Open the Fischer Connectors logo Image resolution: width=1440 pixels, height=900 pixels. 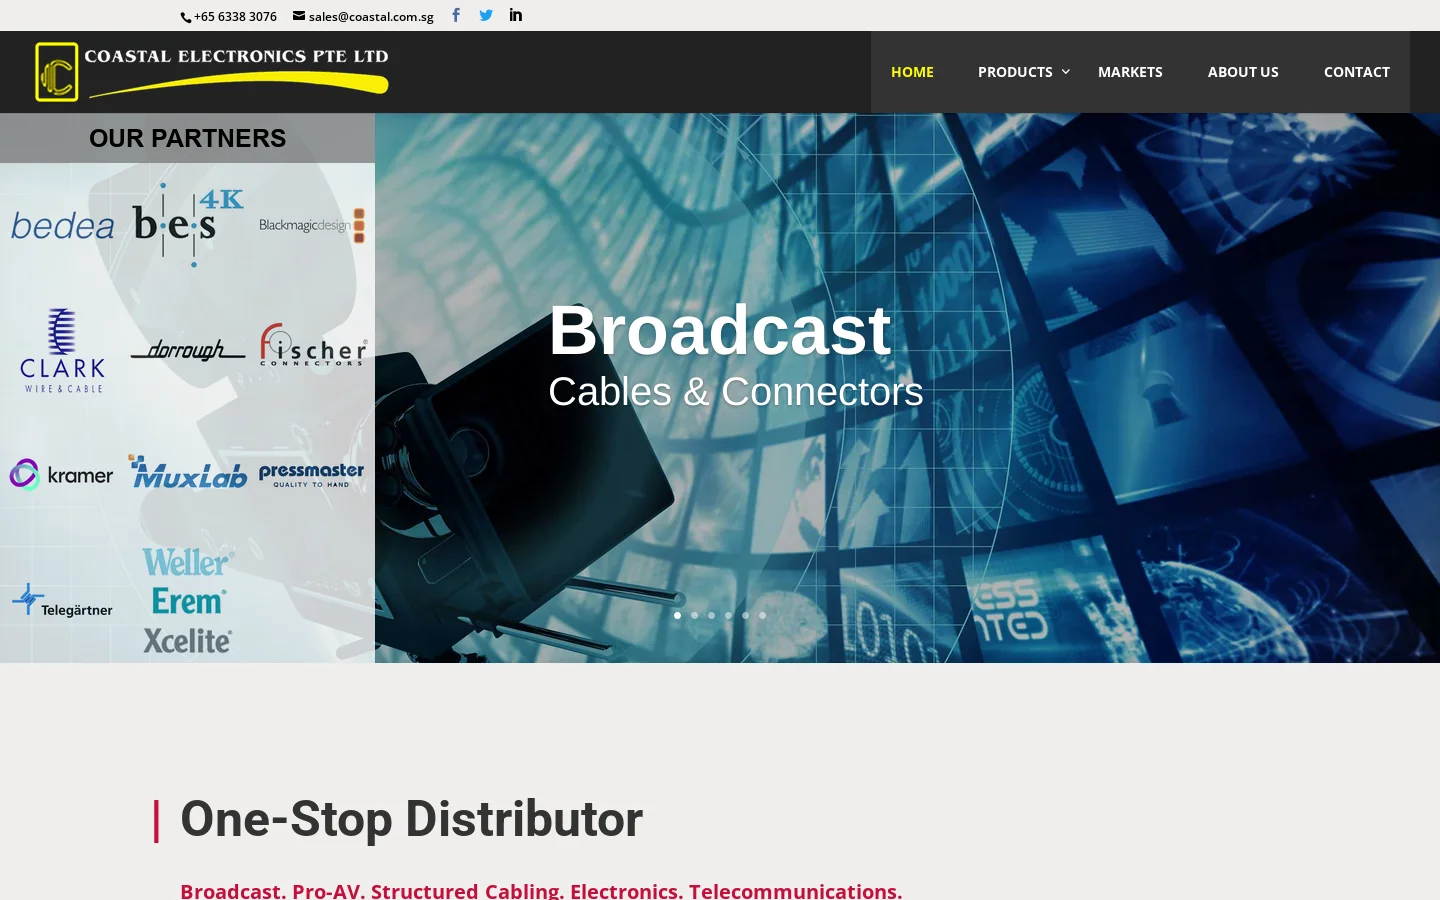(313, 345)
